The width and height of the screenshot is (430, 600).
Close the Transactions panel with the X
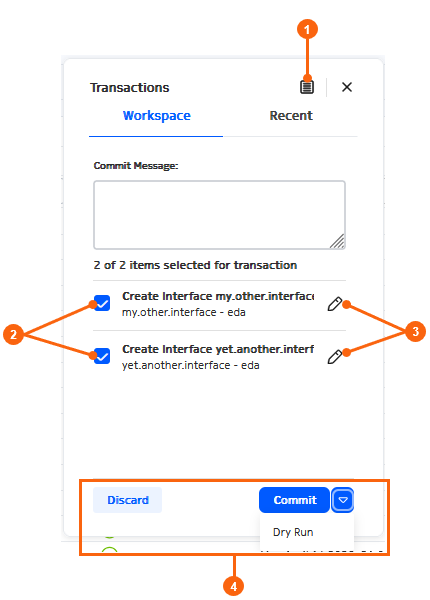pyautogui.click(x=347, y=87)
